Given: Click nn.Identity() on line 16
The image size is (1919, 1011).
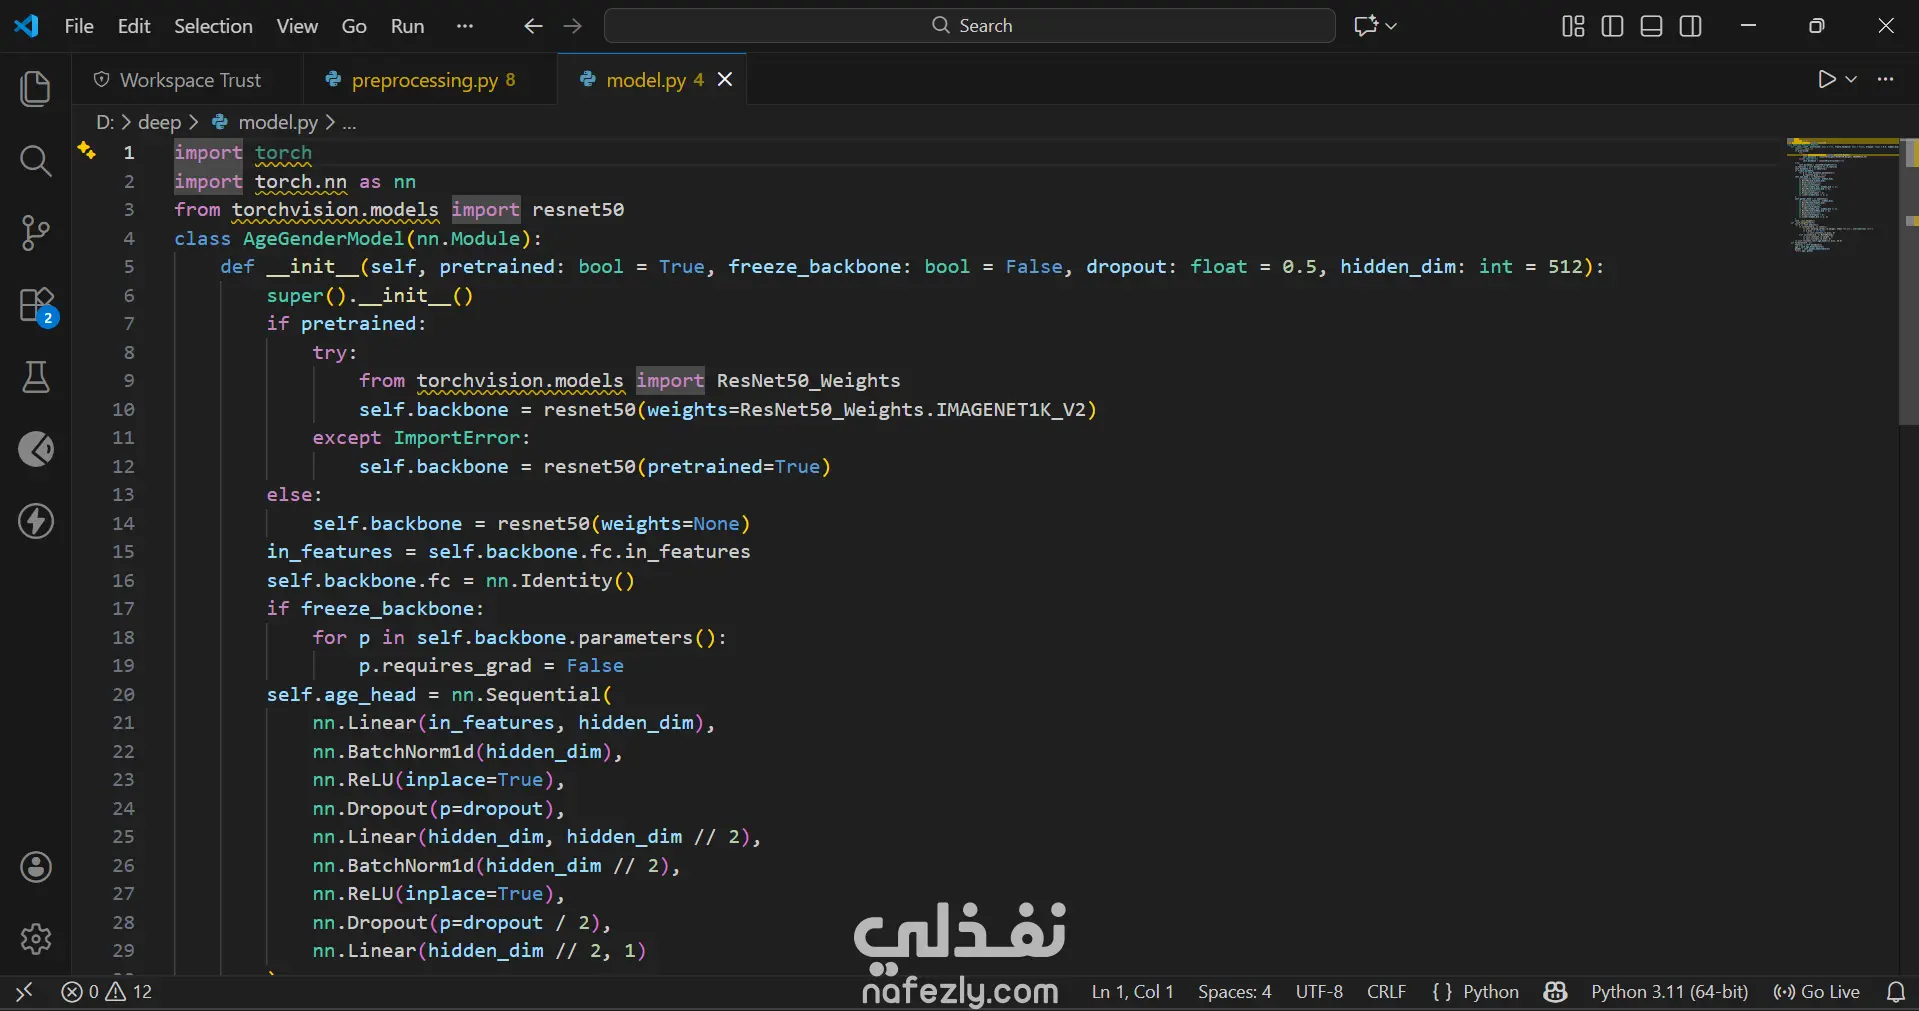Looking at the screenshot, I should point(560,580).
